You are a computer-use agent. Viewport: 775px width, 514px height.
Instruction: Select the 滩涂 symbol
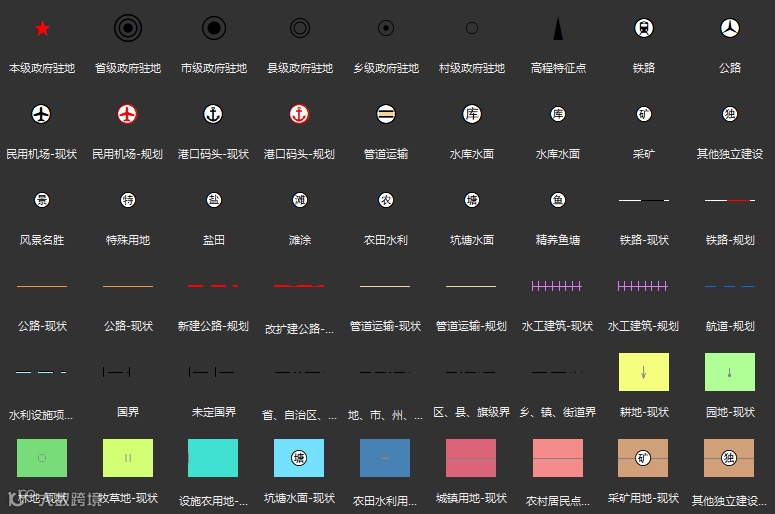300,200
